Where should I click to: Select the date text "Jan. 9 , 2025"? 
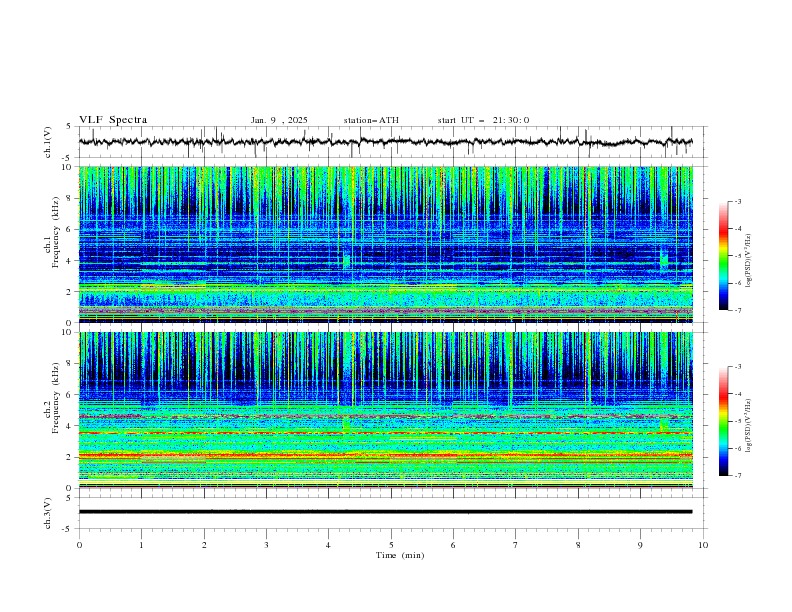tap(279, 120)
